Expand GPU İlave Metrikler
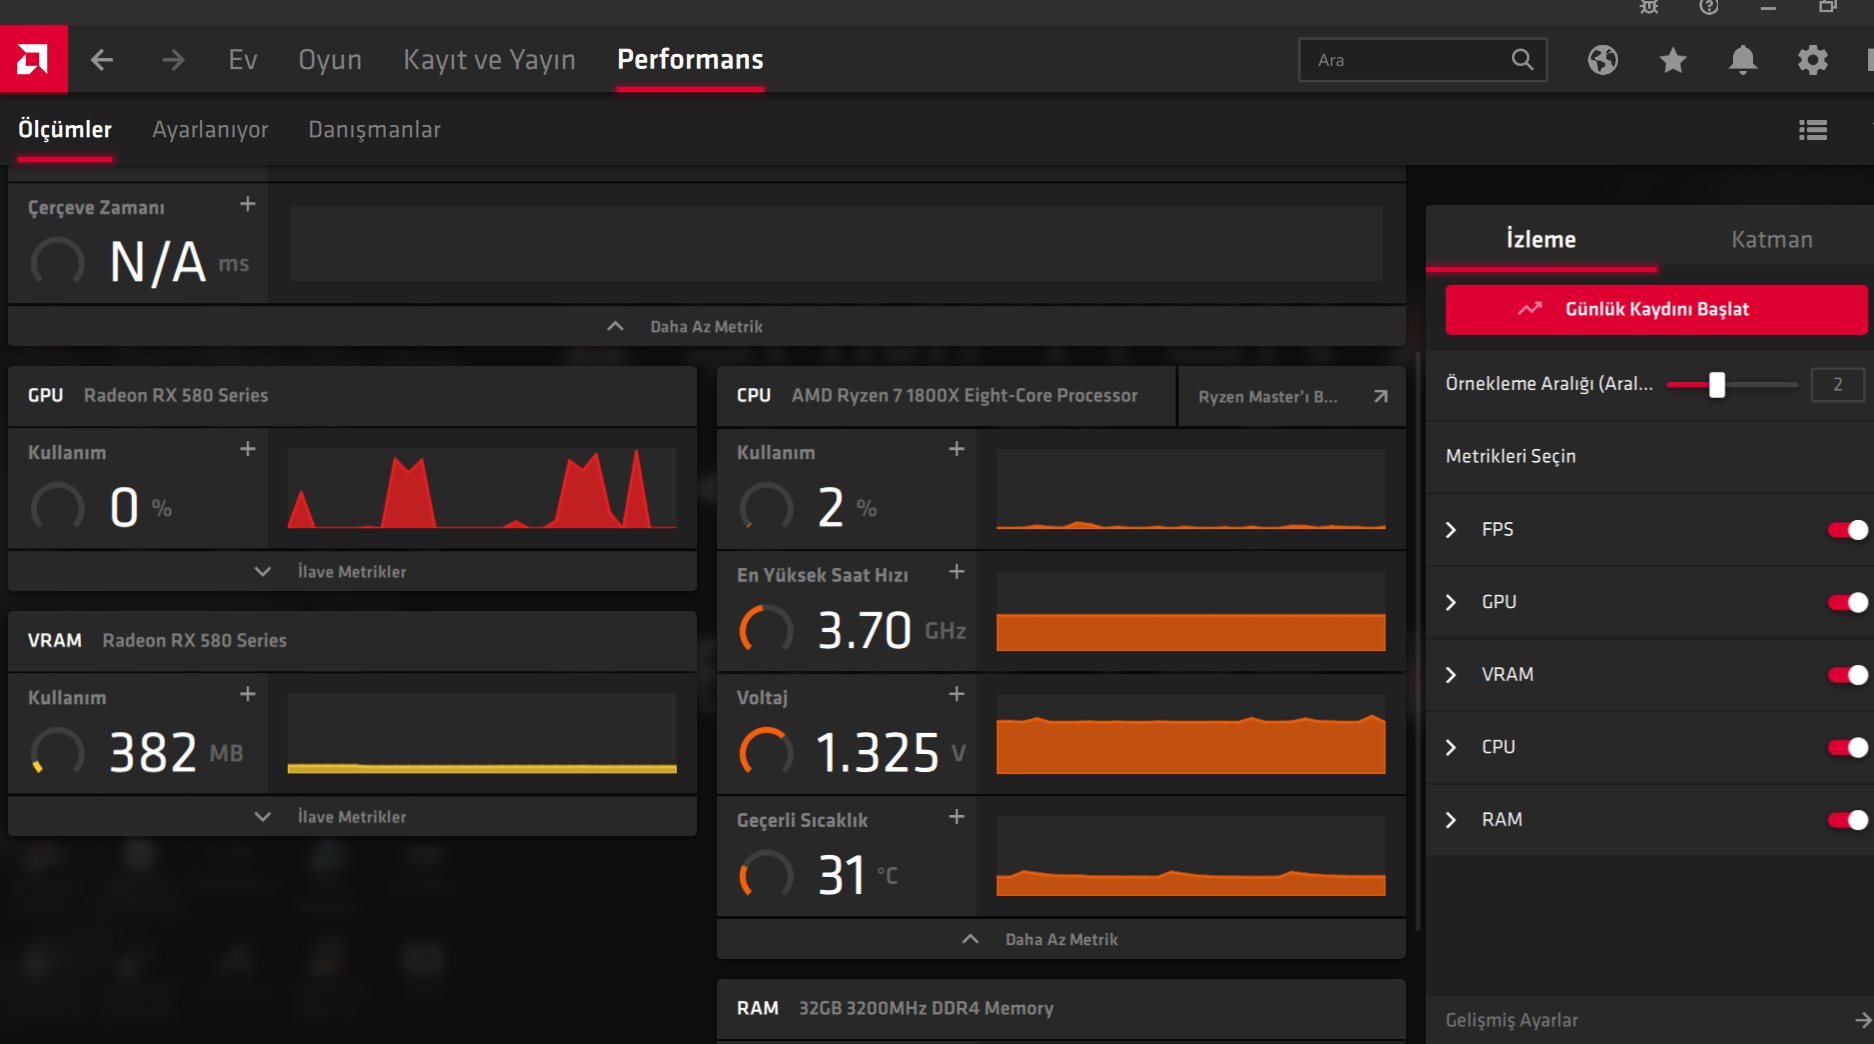The width and height of the screenshot is (1874, 1044). click(352, 572)
